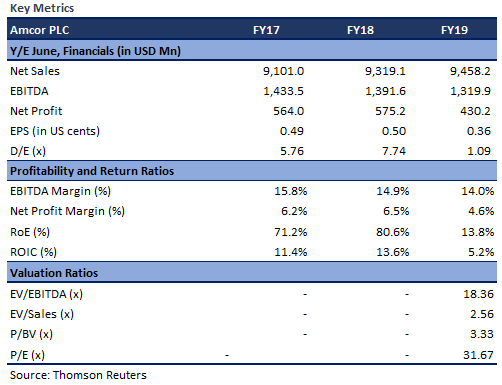
Task: Select FY19 Net Profit Margin 4.6%
Action: tap(481, 211)
